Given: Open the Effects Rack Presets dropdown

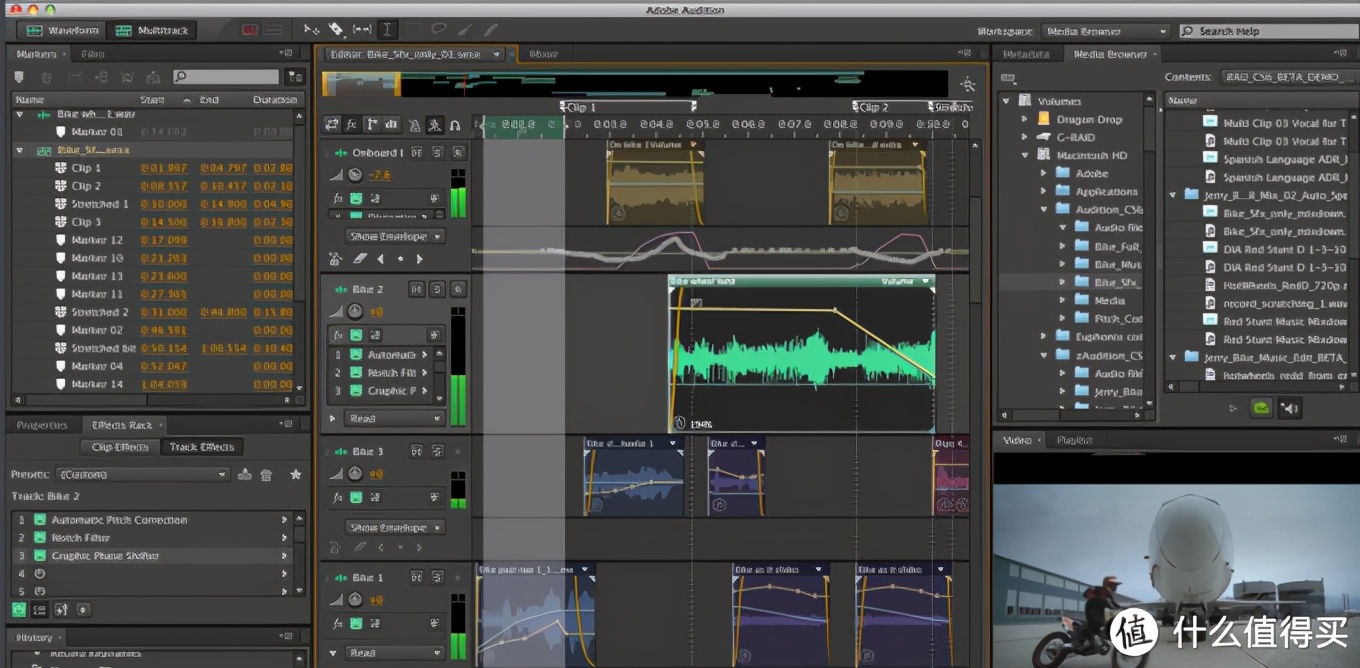Looking at the screenshot, I should [x=142, y=475].
